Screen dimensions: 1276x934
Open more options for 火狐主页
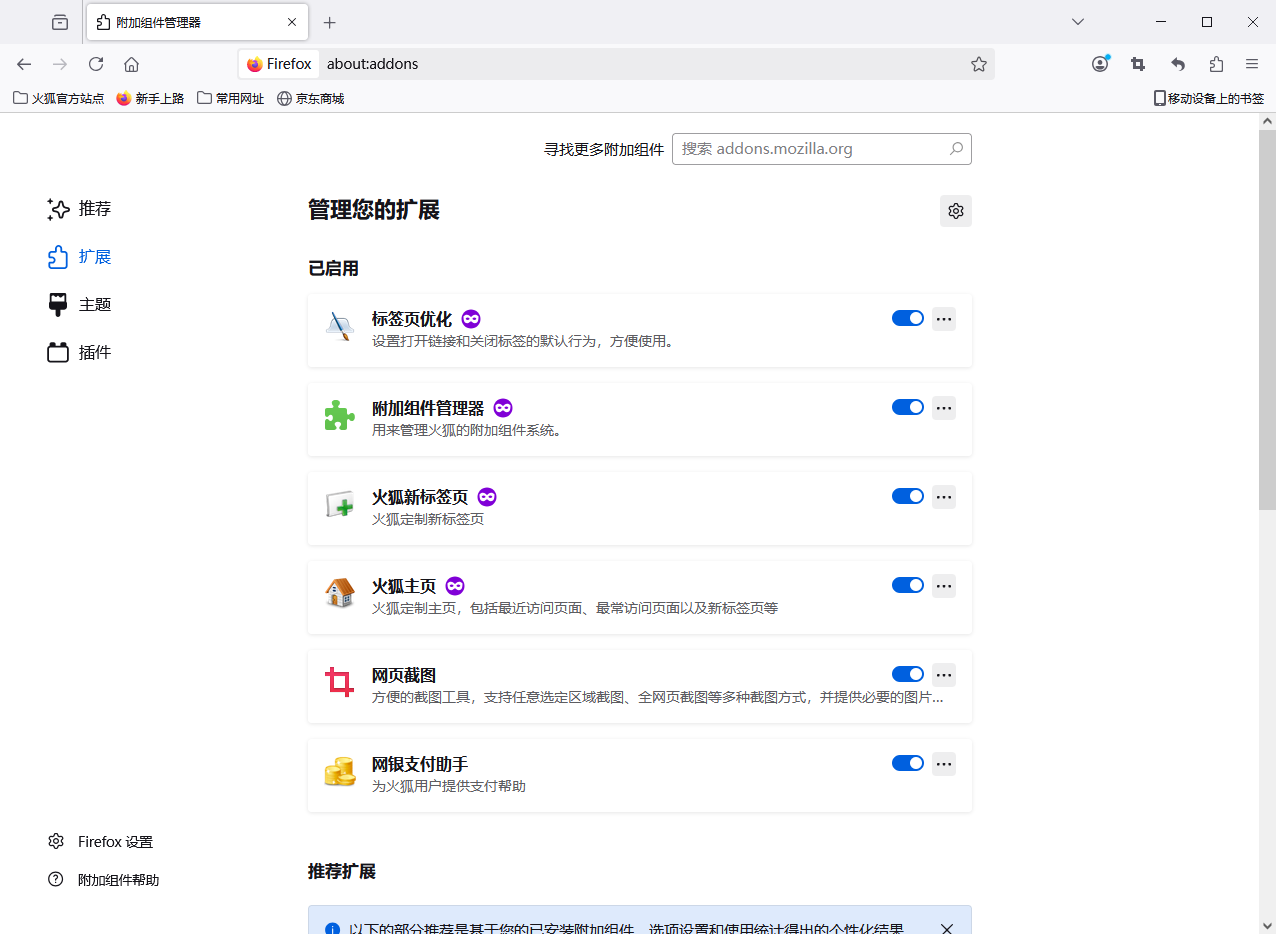944,586
